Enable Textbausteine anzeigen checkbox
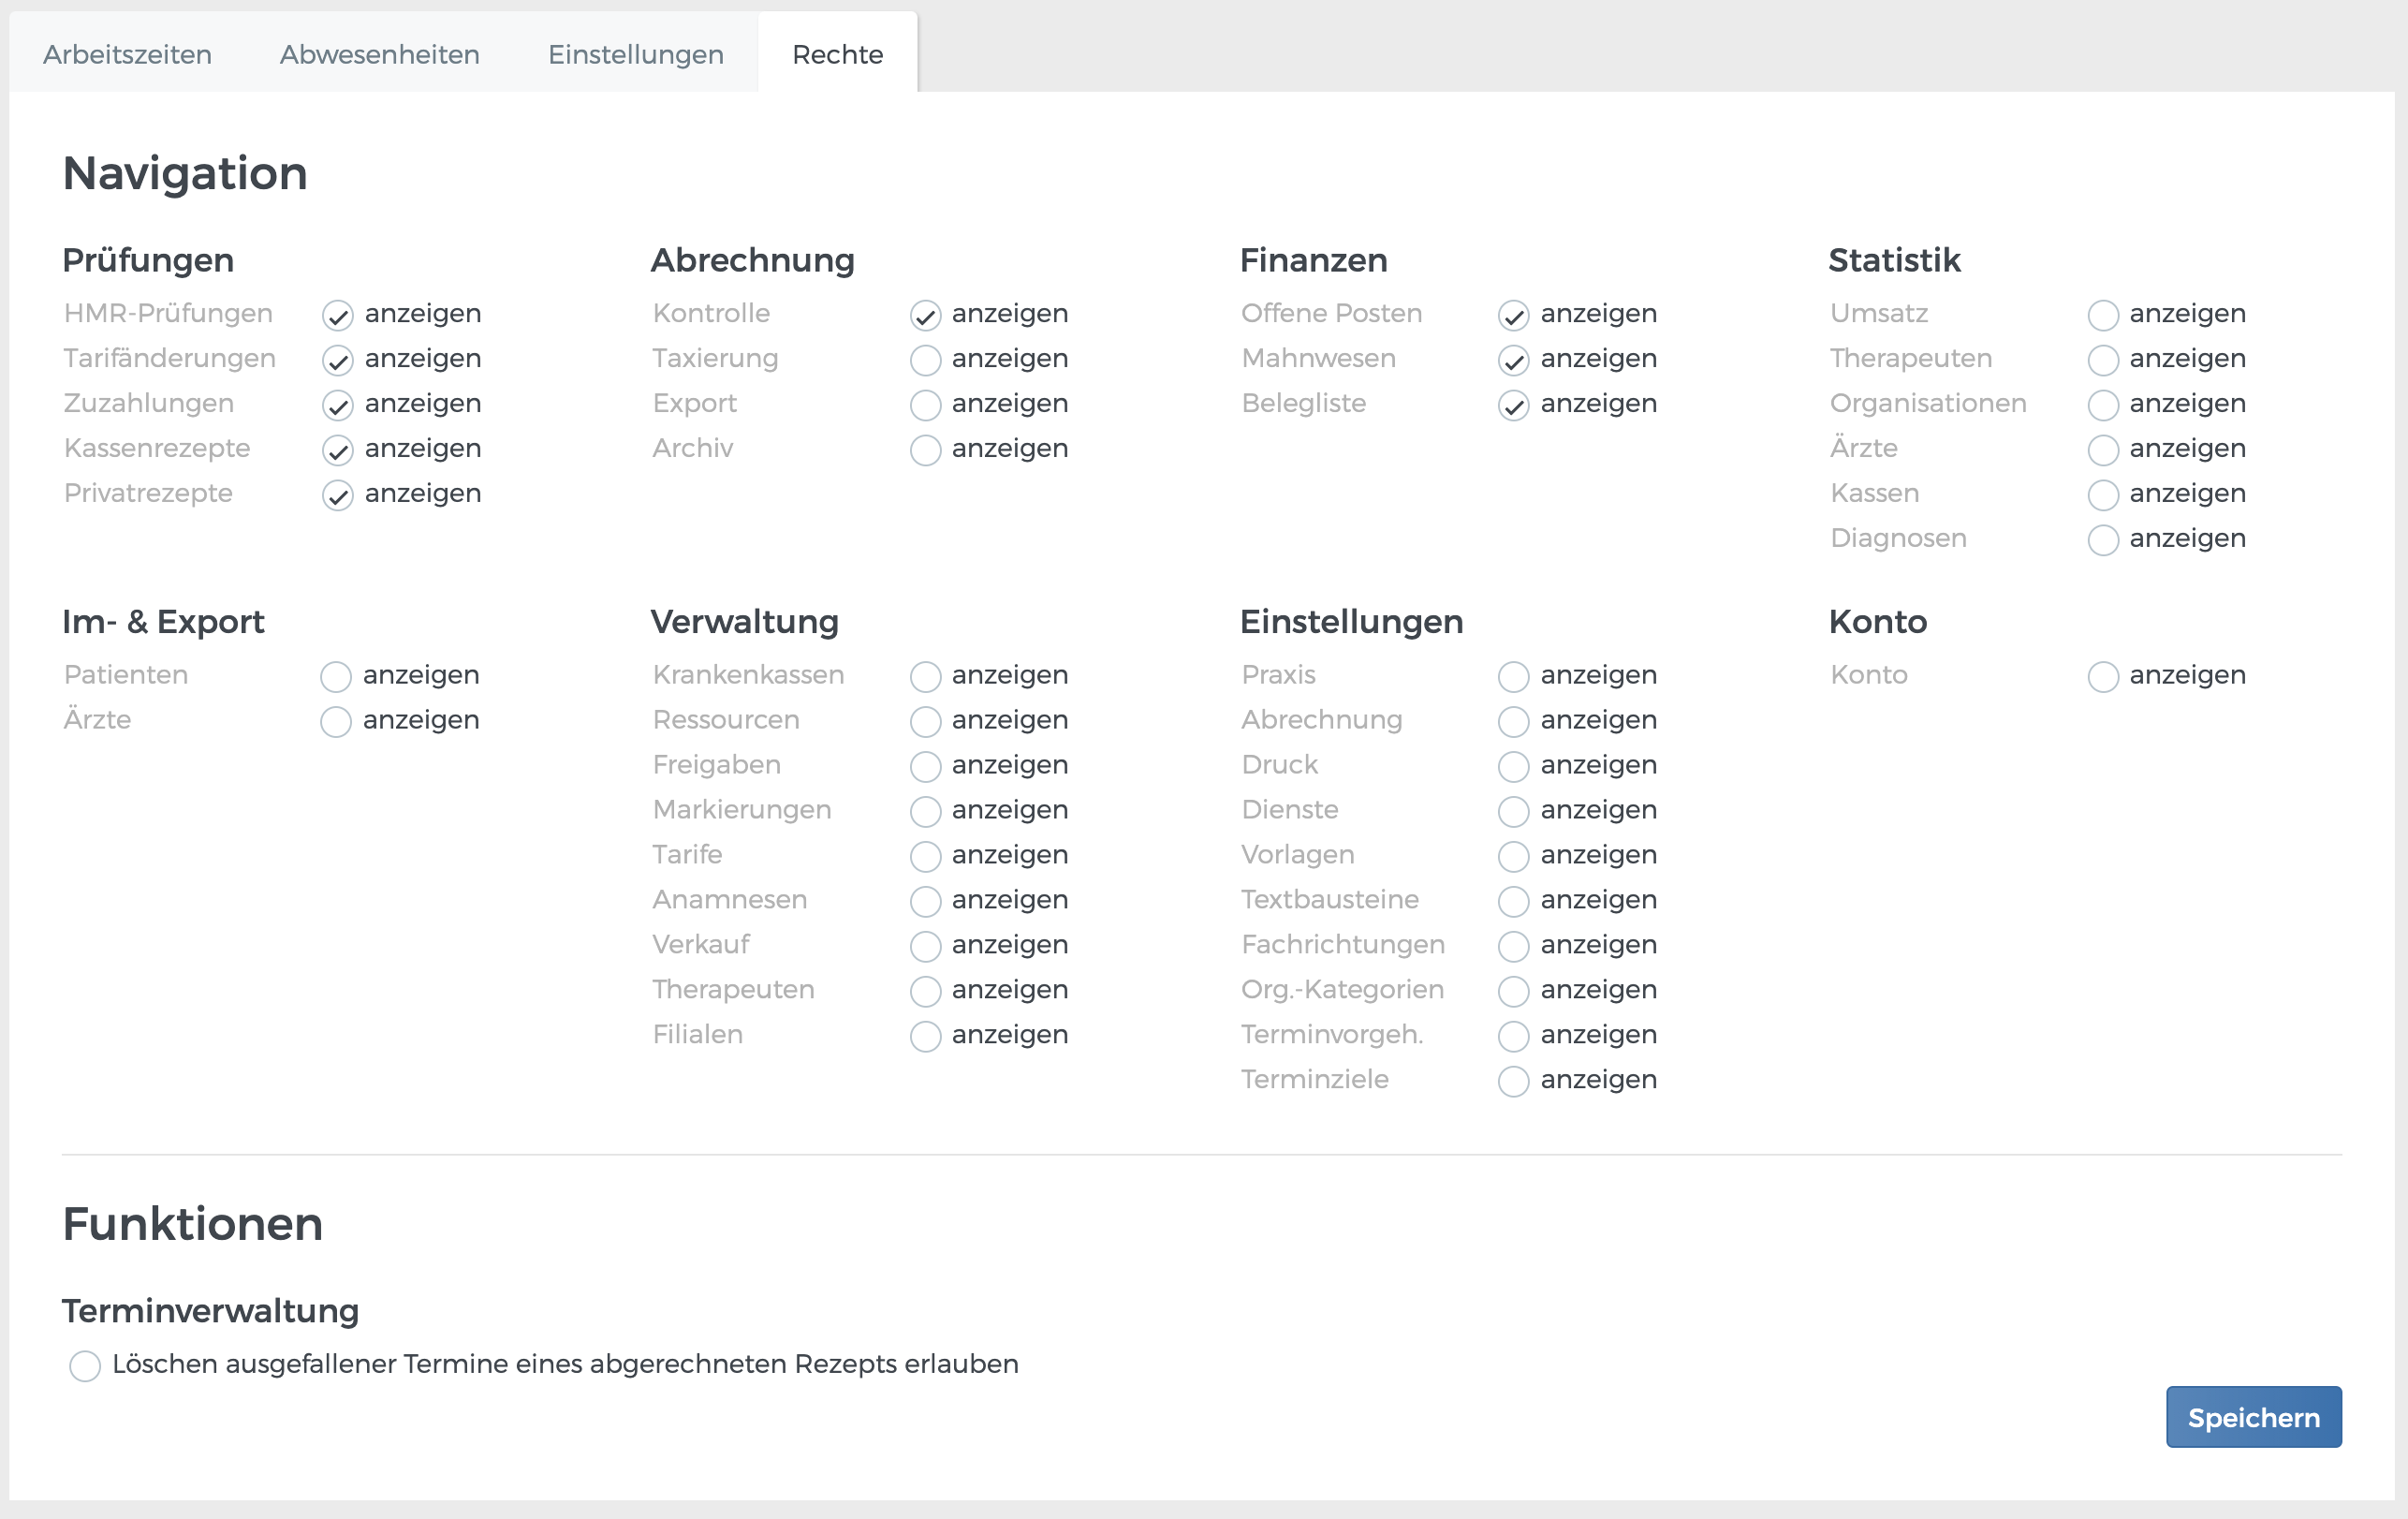The image size is (2408, 1519). click(x=1513, y=901)
